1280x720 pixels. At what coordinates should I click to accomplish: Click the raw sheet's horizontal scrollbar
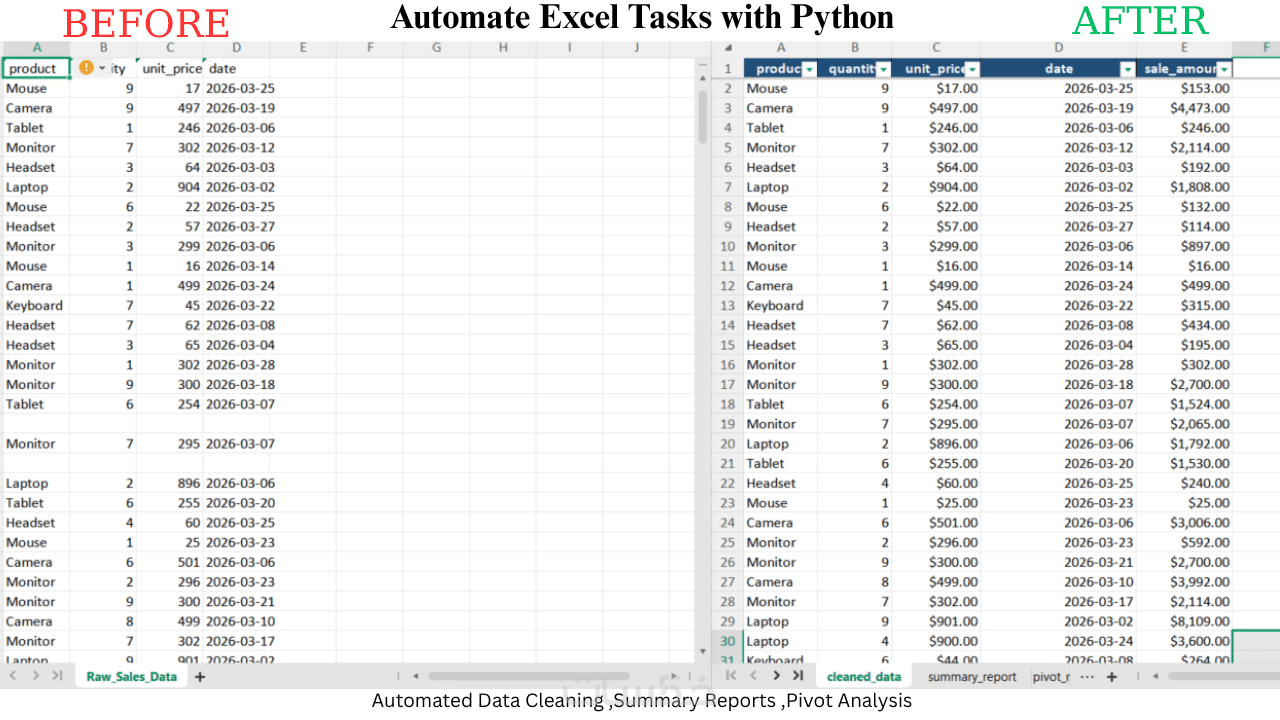(x=528, y=677)
